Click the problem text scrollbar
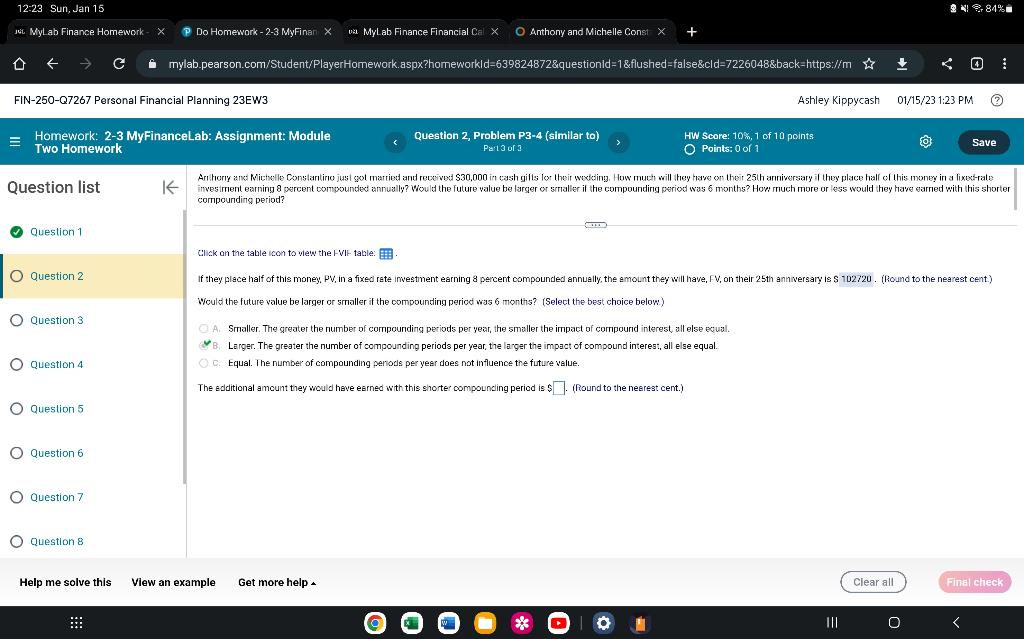1024x639 pixels. click(x=1015, y=189)
